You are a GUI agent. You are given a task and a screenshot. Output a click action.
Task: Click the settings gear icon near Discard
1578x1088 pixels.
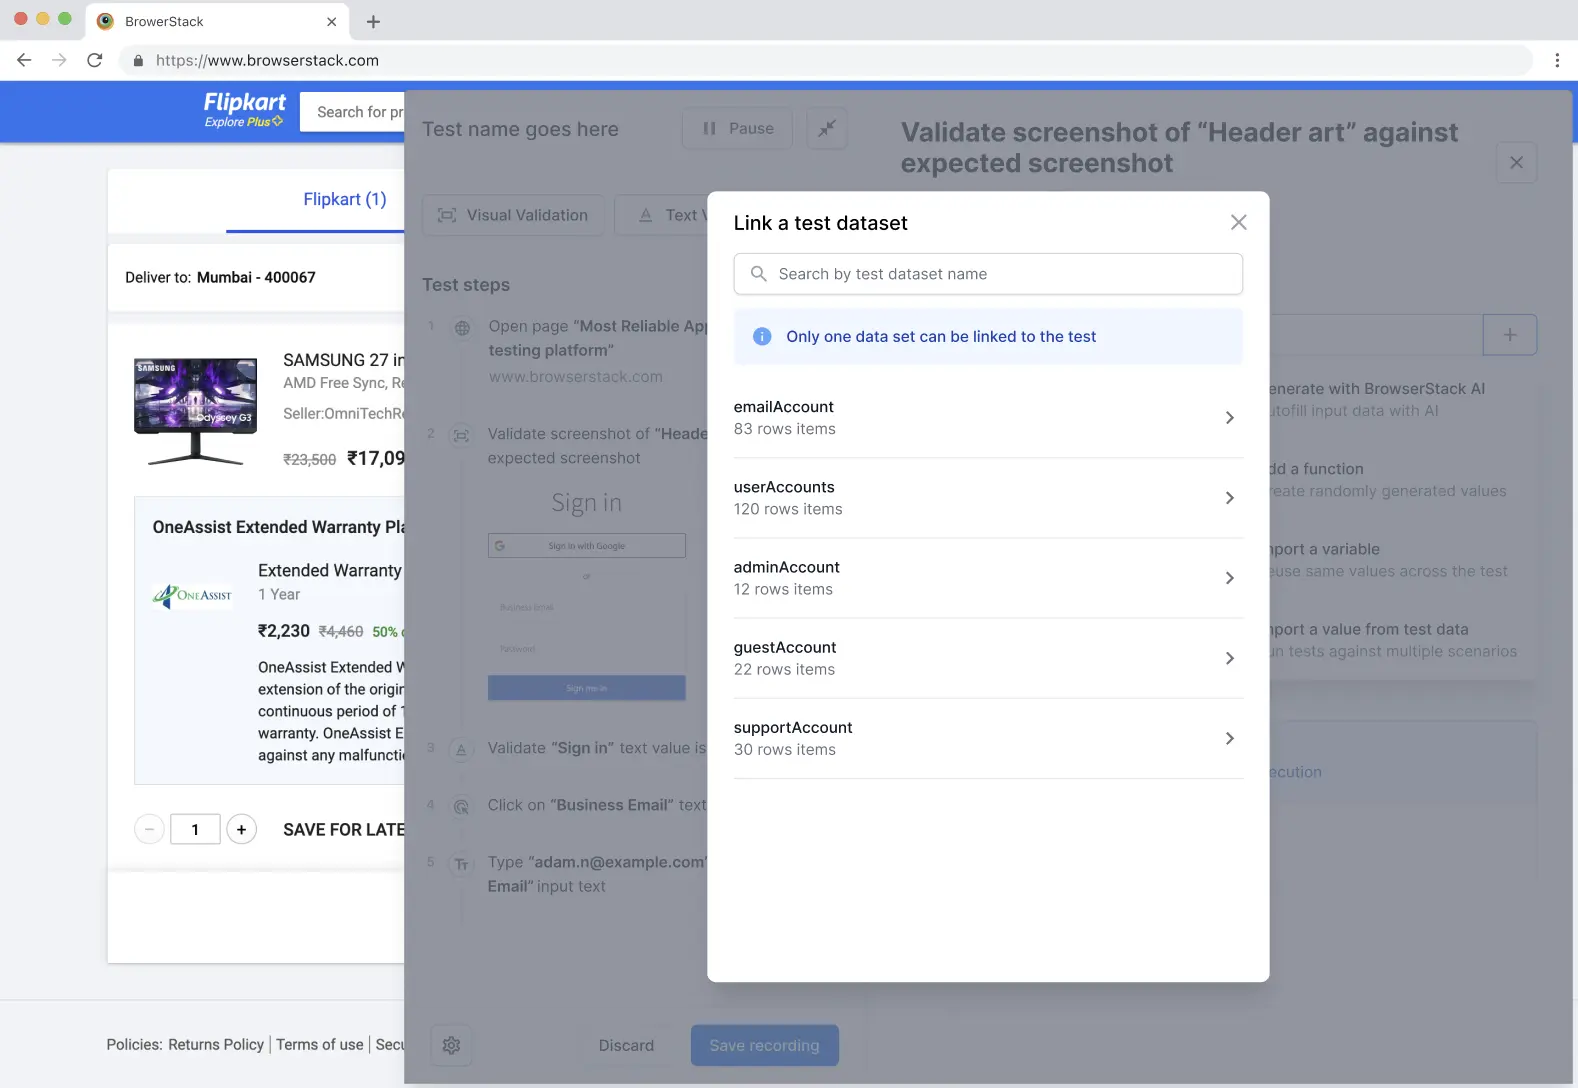point(451,1045)
